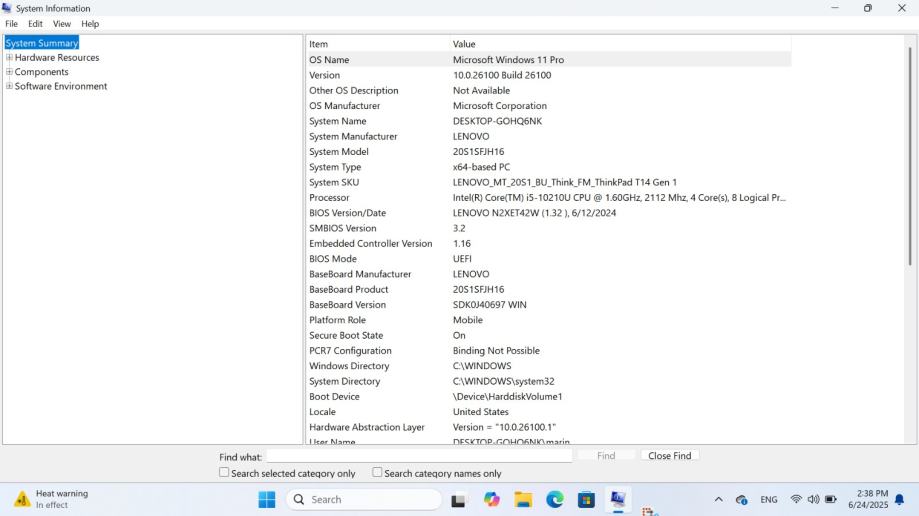Select the Hardware Resources label
919x516 pixels.
pyautogui.click(x=57, y=57)
